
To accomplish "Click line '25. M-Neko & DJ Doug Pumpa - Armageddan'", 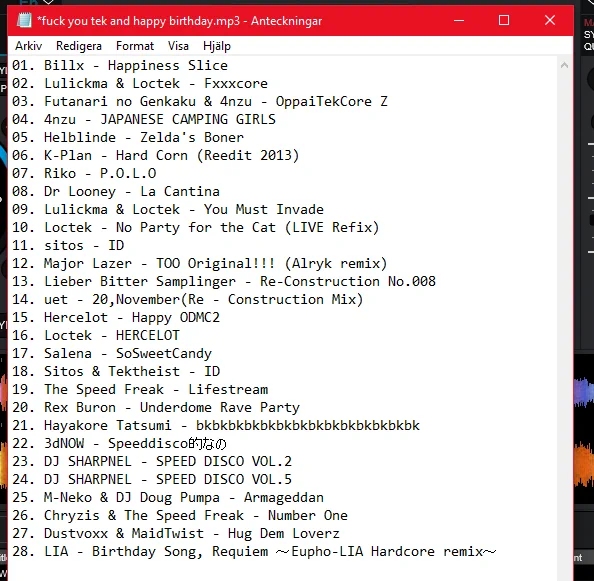I will 168,497.
